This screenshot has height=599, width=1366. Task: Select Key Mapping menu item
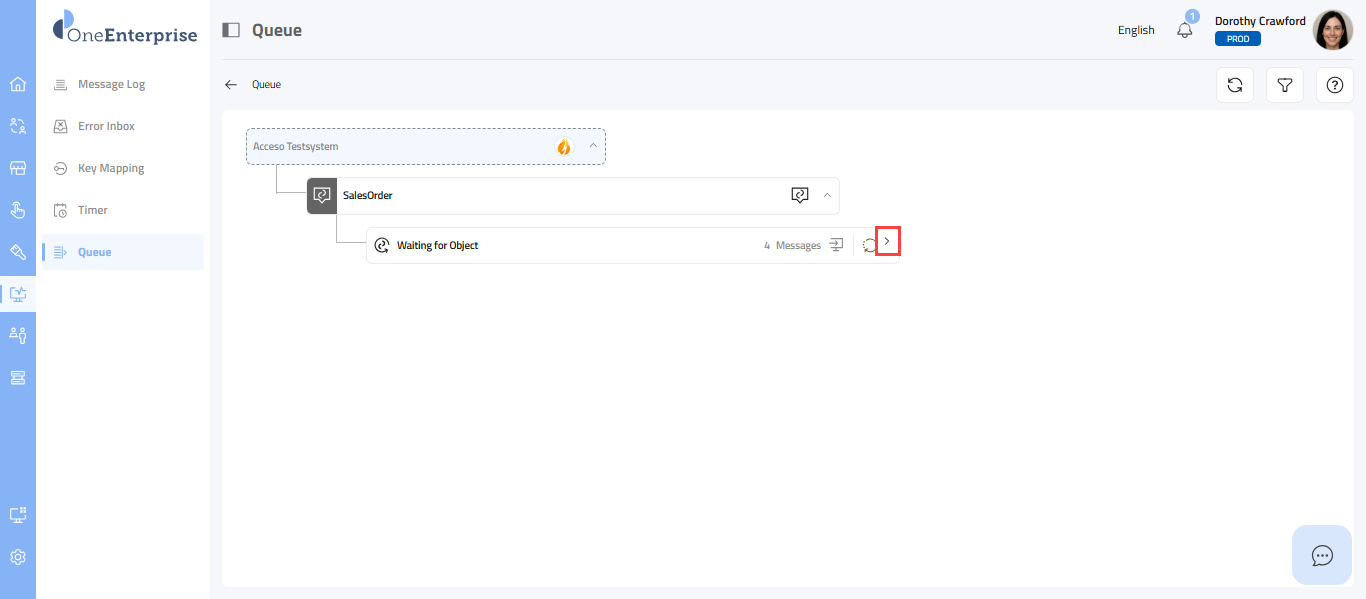coord(111,168)
